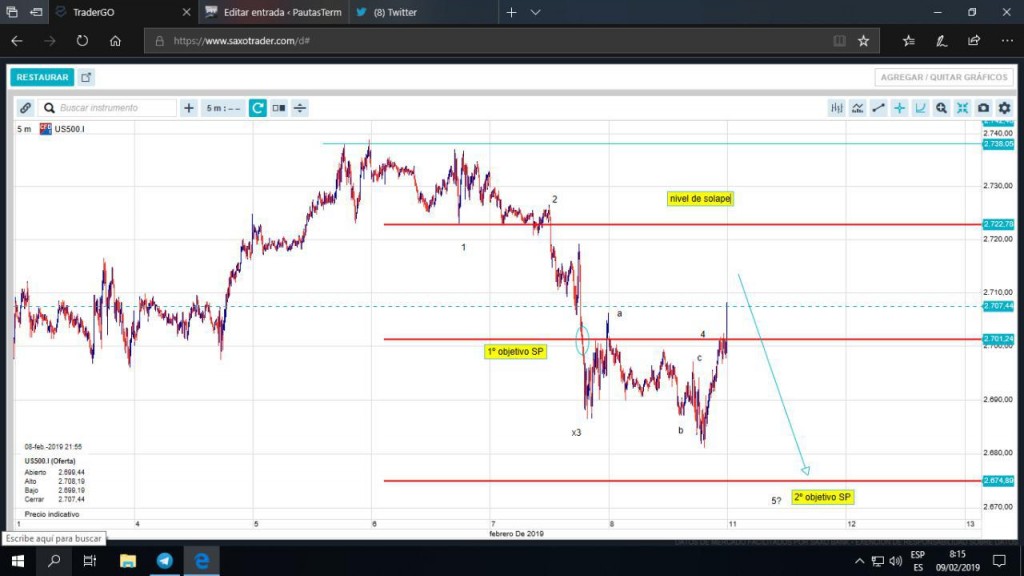Open Windows search magnifier in taskbar

54,561
